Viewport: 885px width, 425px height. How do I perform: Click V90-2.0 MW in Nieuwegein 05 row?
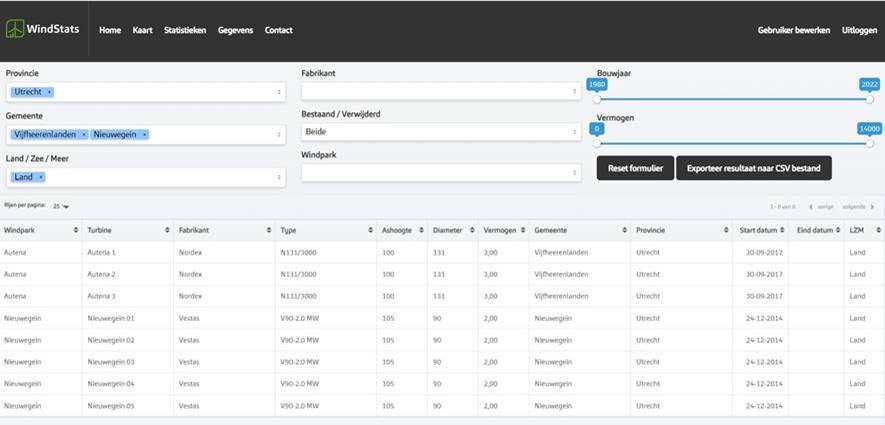point(300,406)
